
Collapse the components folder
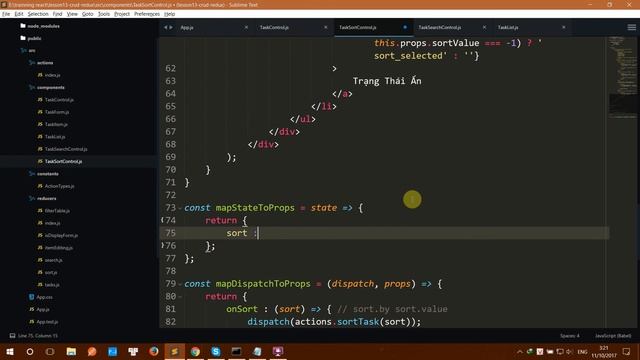[x=51, y=87]
